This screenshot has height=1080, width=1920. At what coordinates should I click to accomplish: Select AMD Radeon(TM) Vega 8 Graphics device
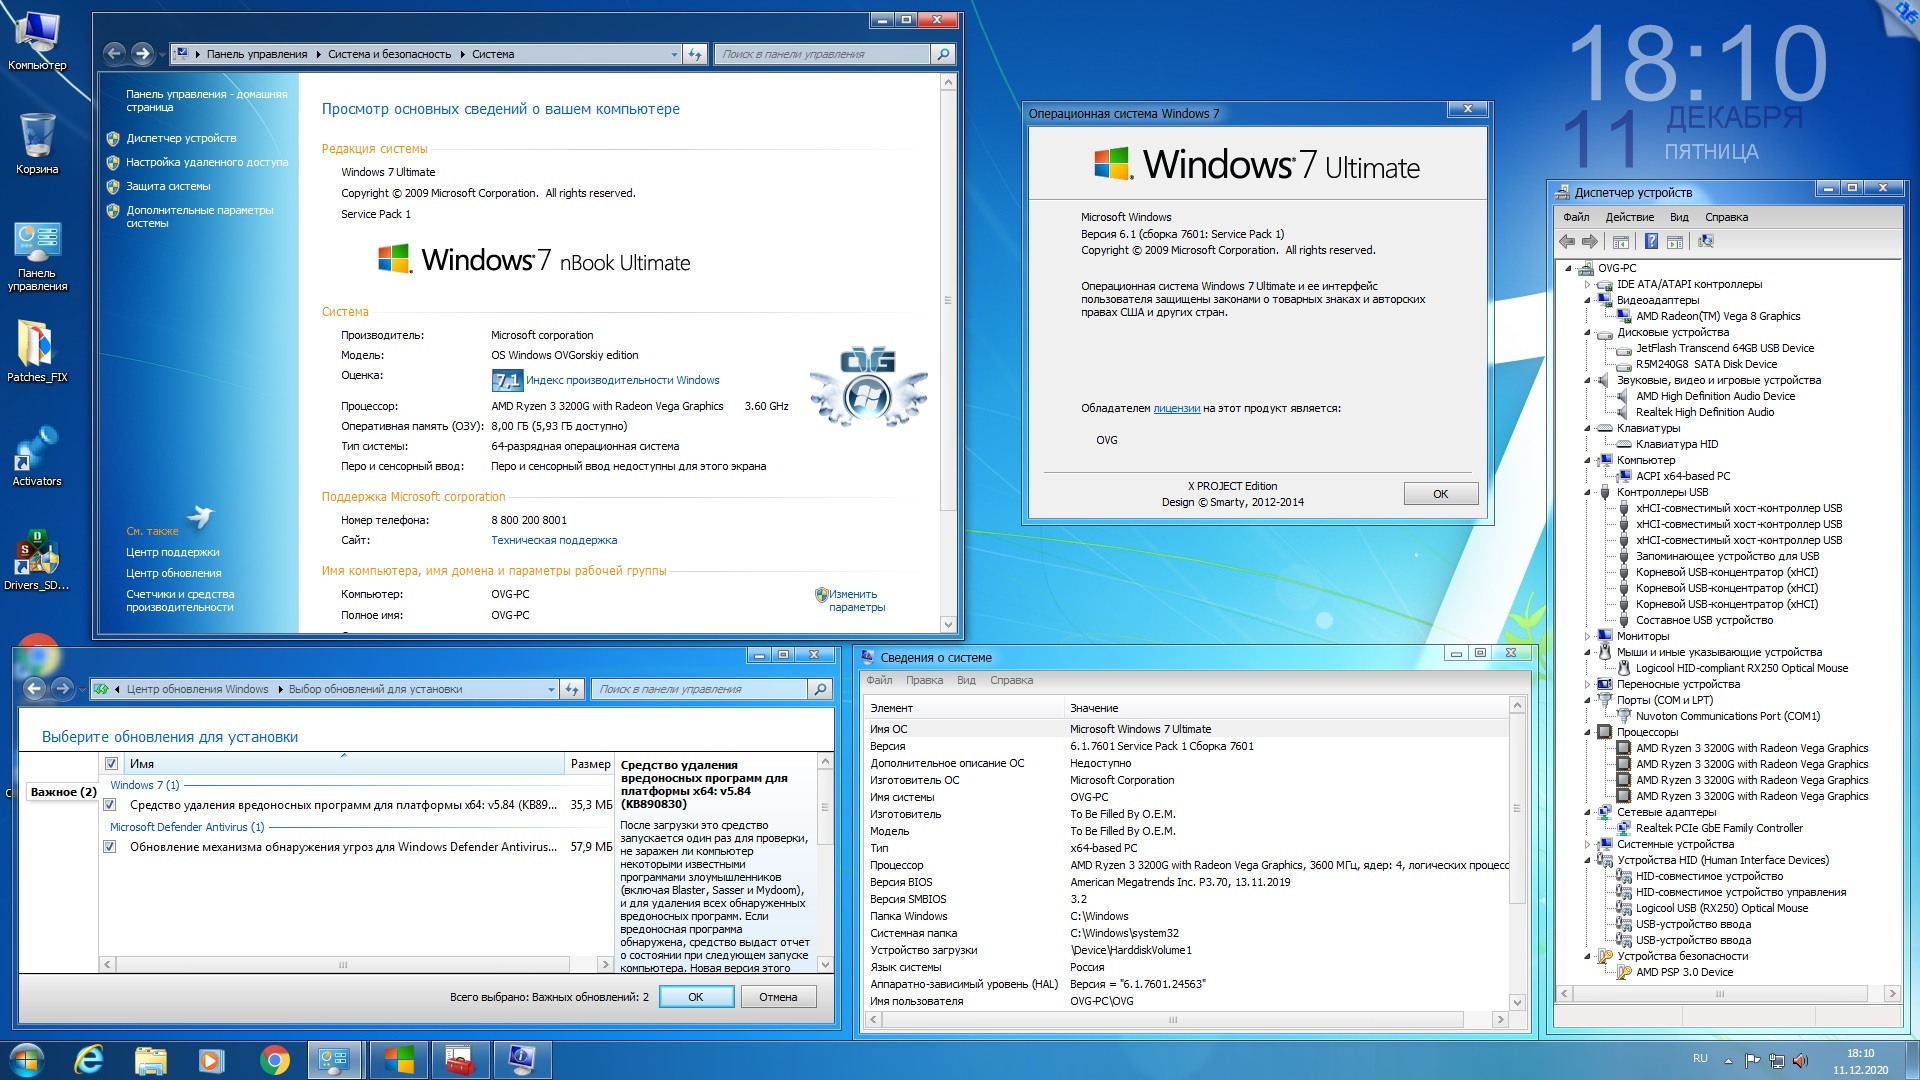point(1717,316)
